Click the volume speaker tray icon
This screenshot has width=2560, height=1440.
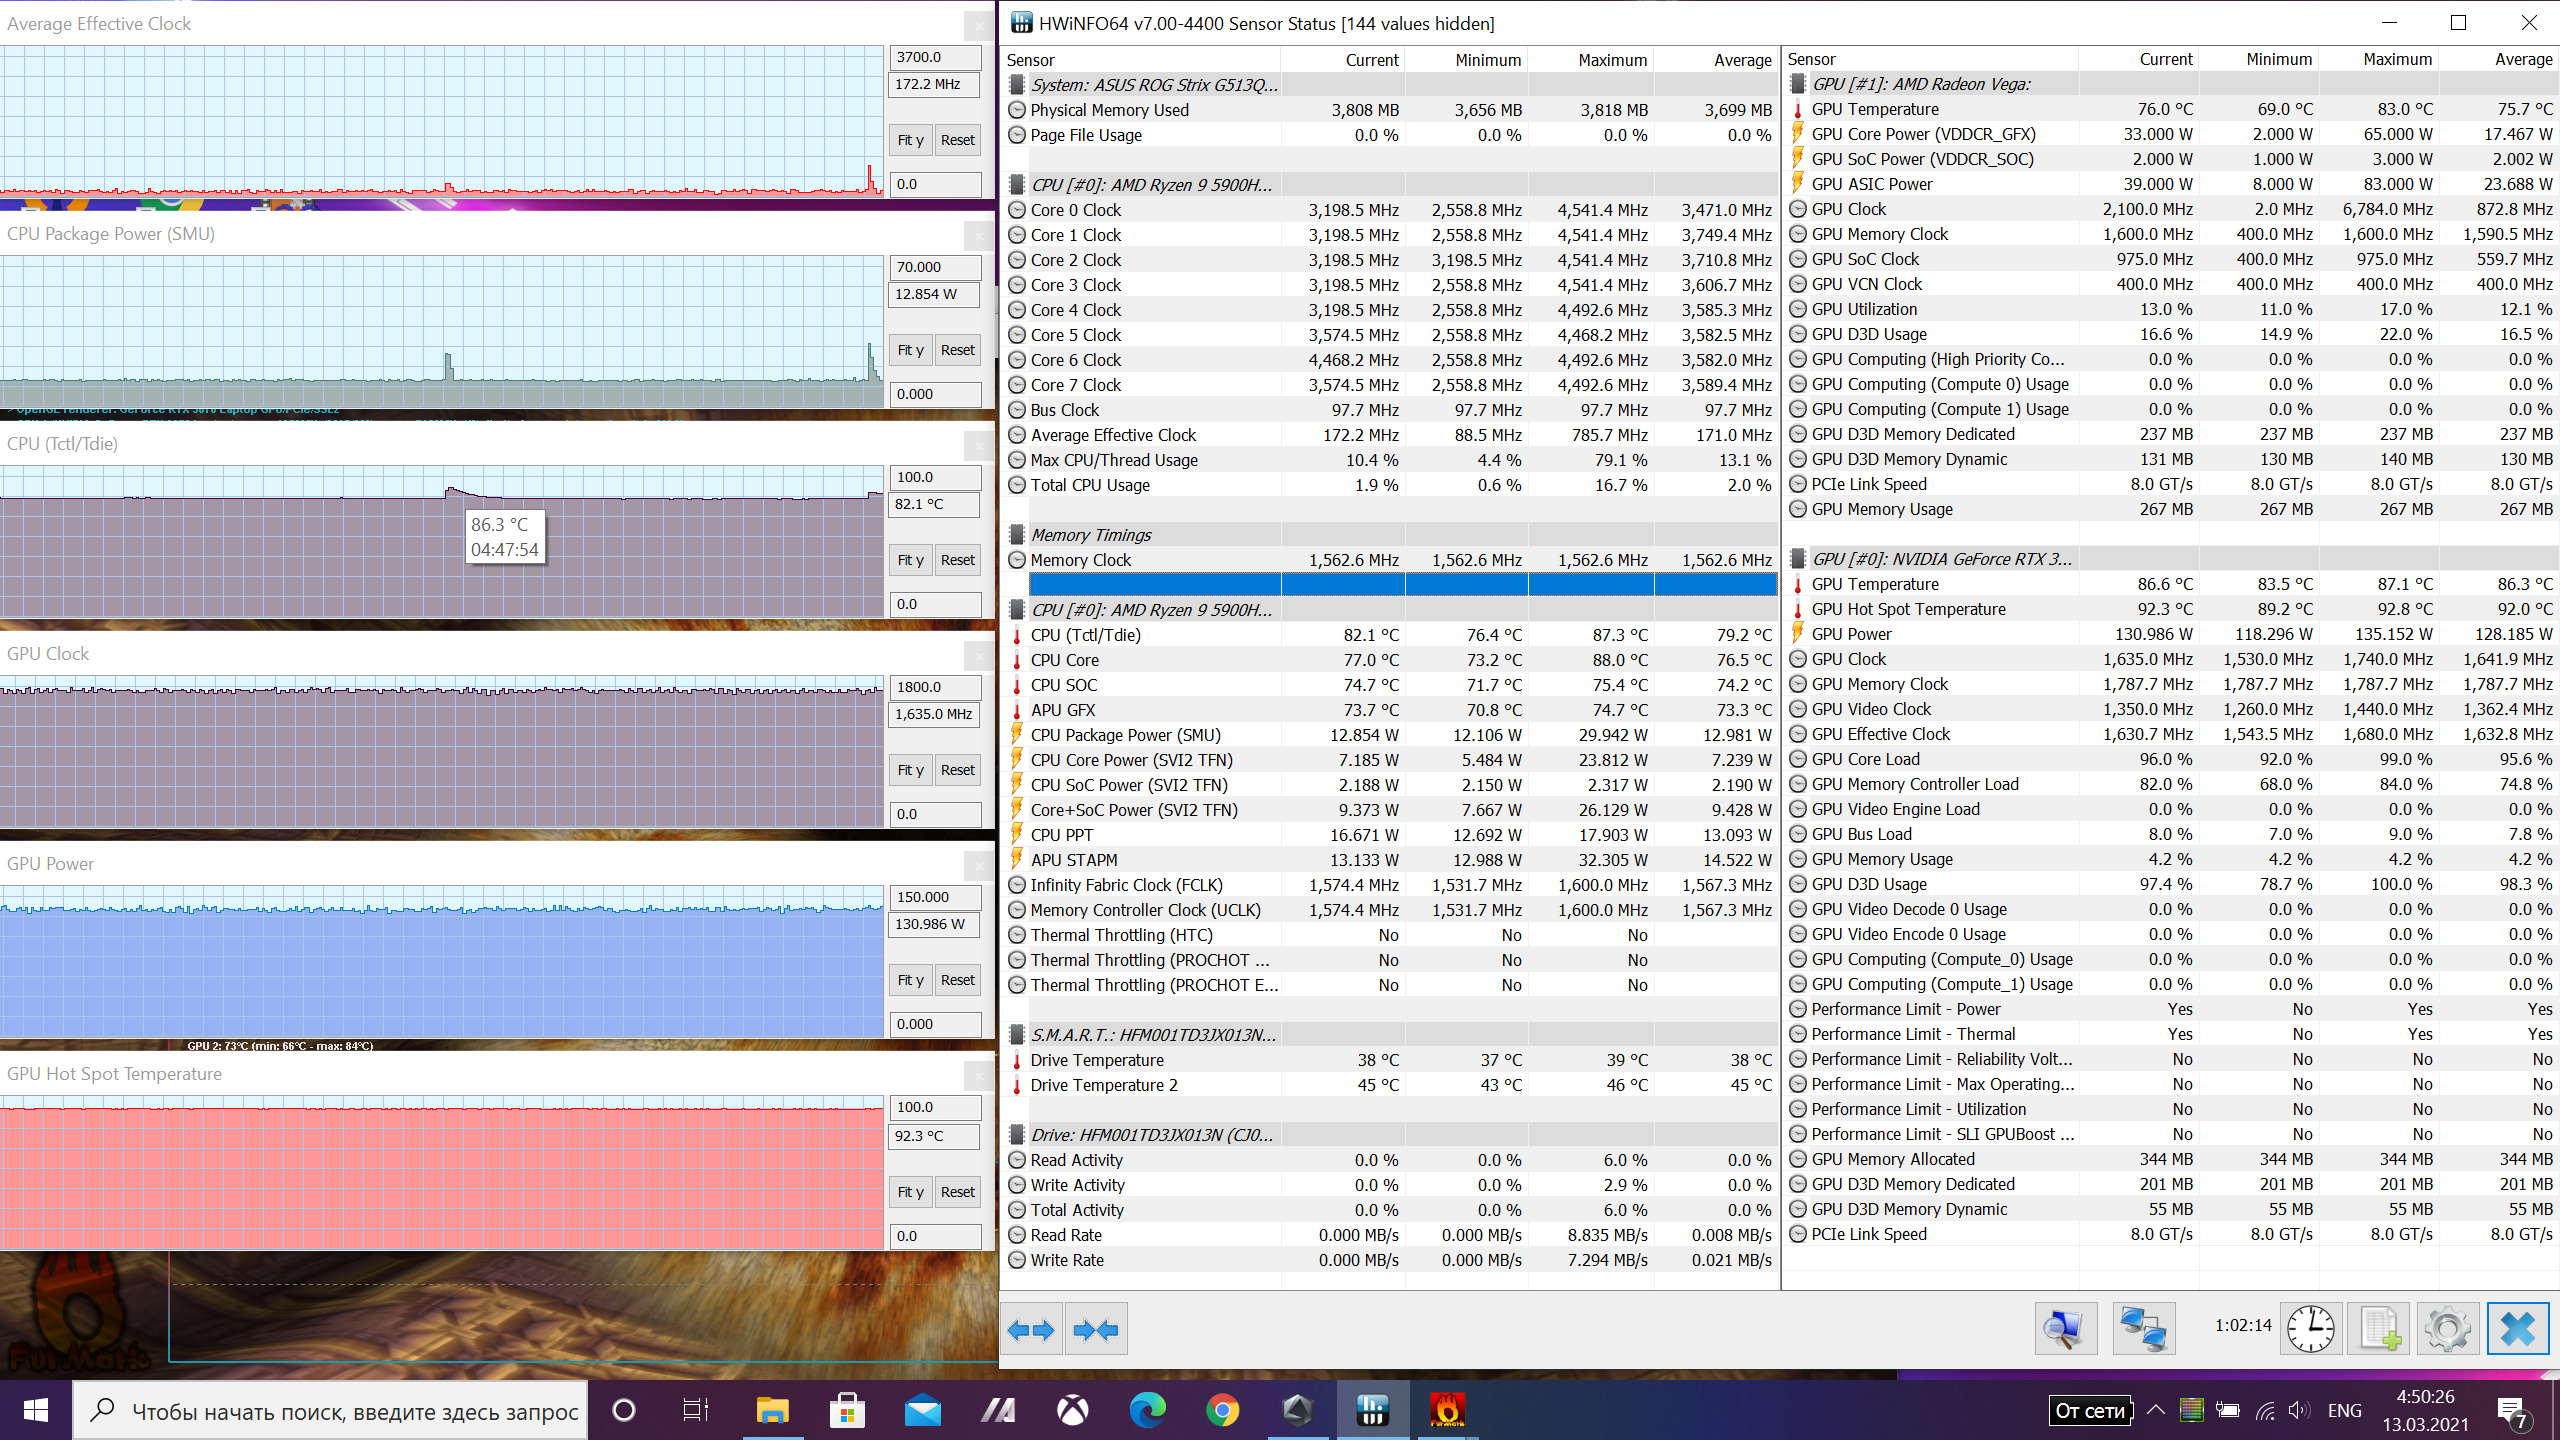coord(2299,1411)
